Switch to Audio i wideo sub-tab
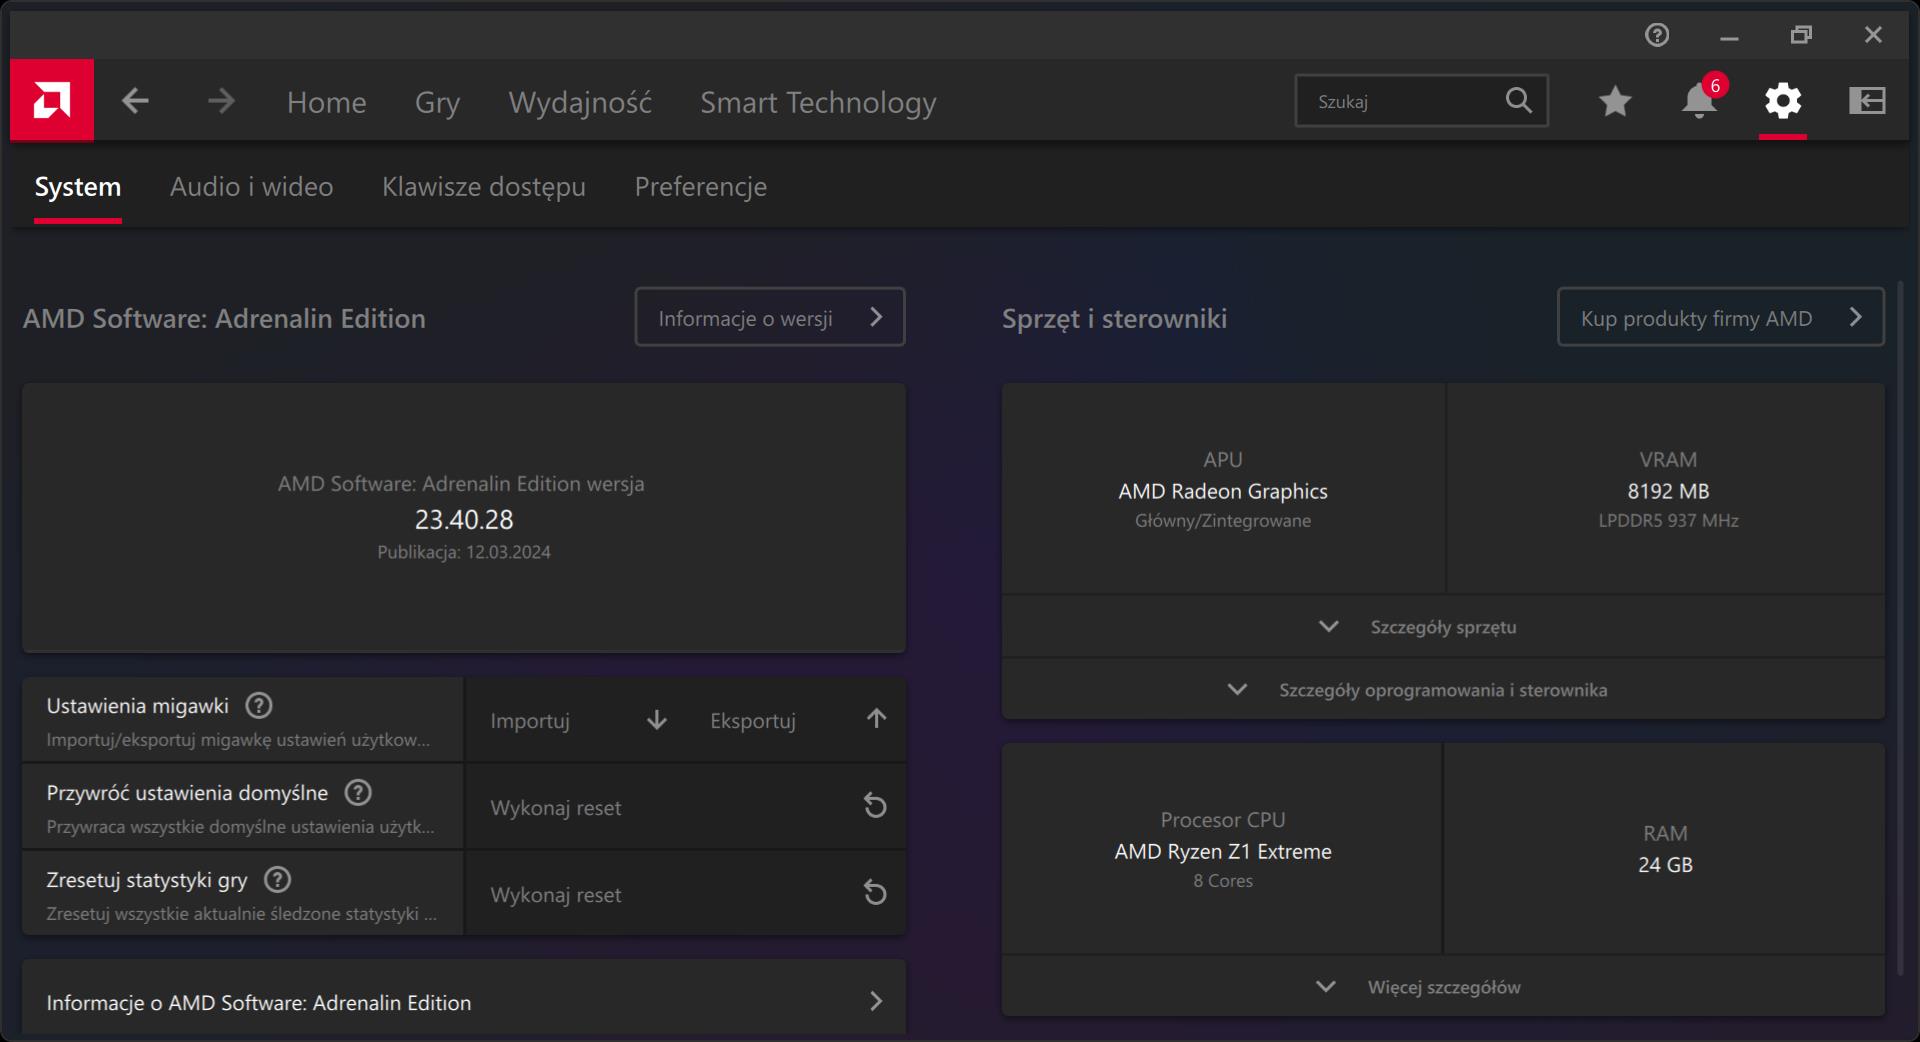The width and height of the screenshot is (1920, 1042). (251, 187)
